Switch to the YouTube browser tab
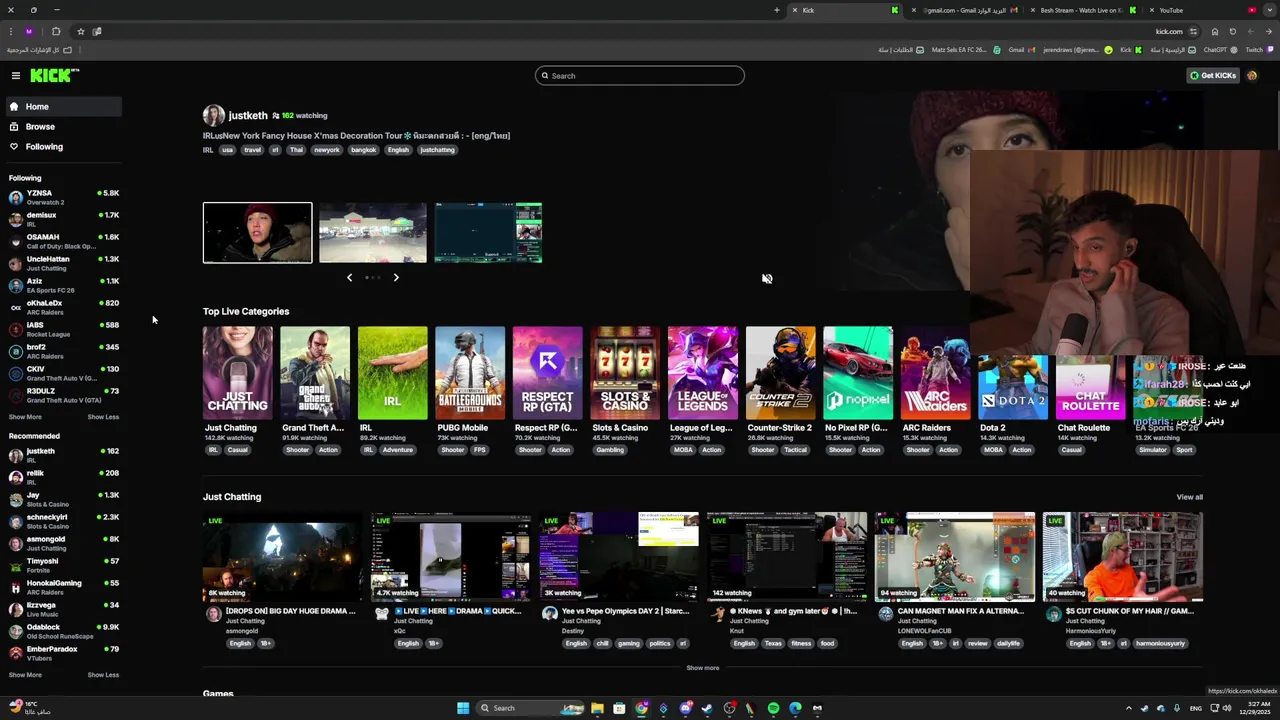The width and height of the screenshot is (1280, 720). click(1202, 10)
